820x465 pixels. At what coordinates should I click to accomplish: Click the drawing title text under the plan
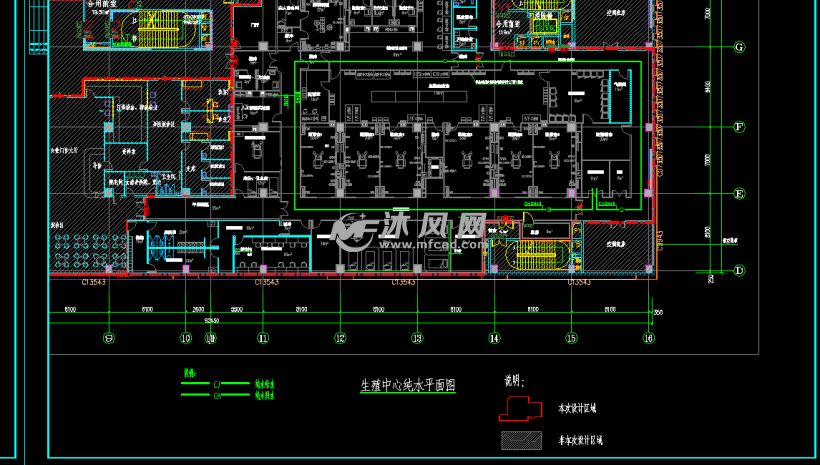click(x=407, y=385)
